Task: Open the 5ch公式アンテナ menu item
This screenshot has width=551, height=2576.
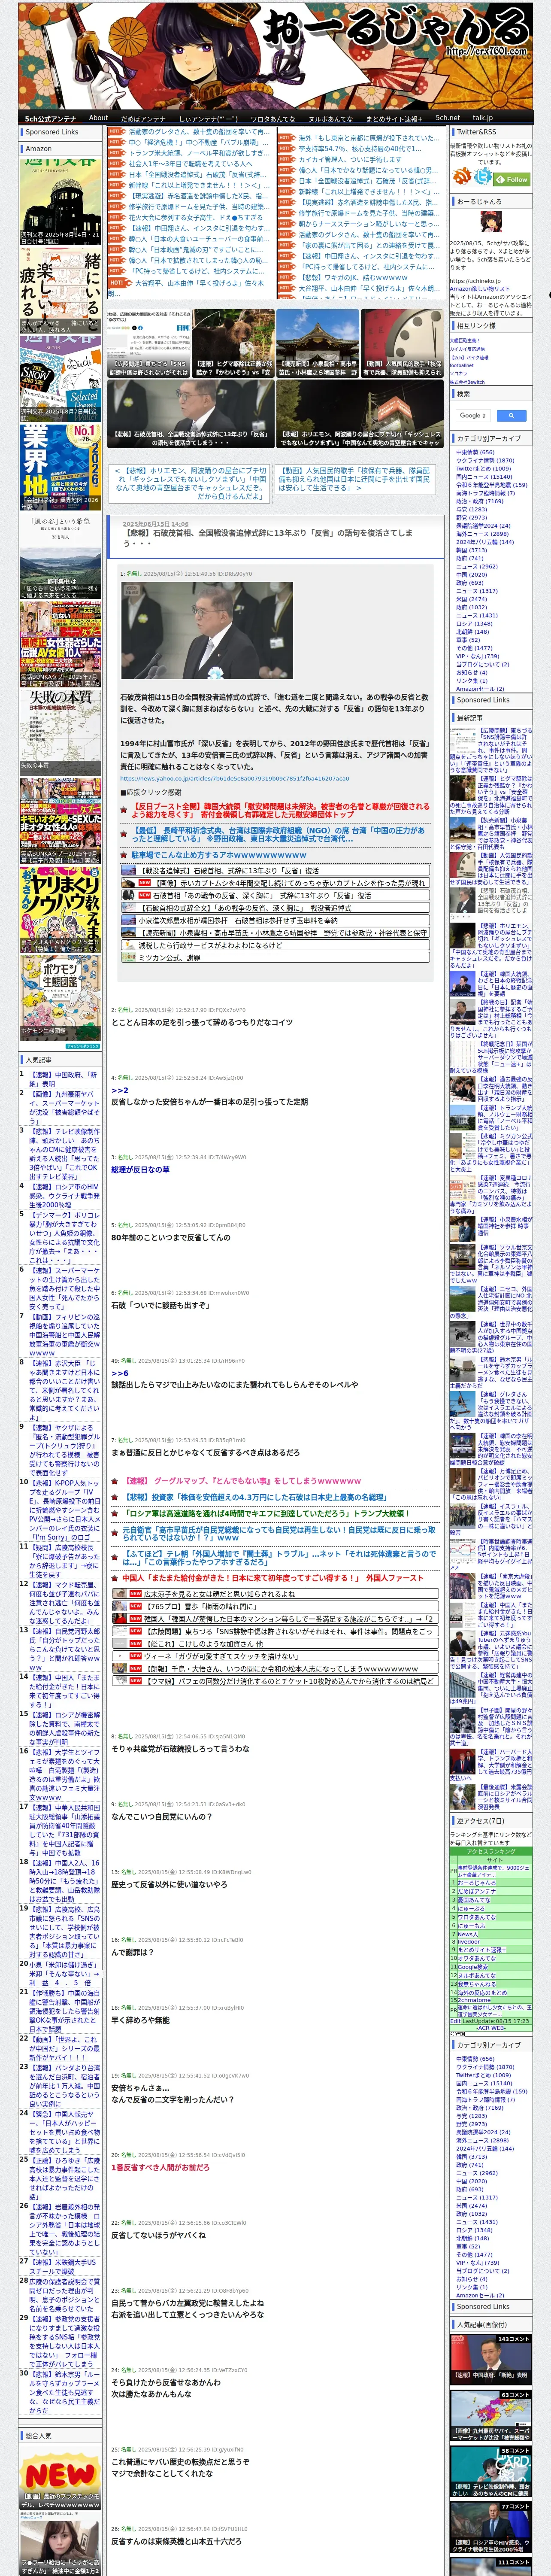Action: click(50, 118)
